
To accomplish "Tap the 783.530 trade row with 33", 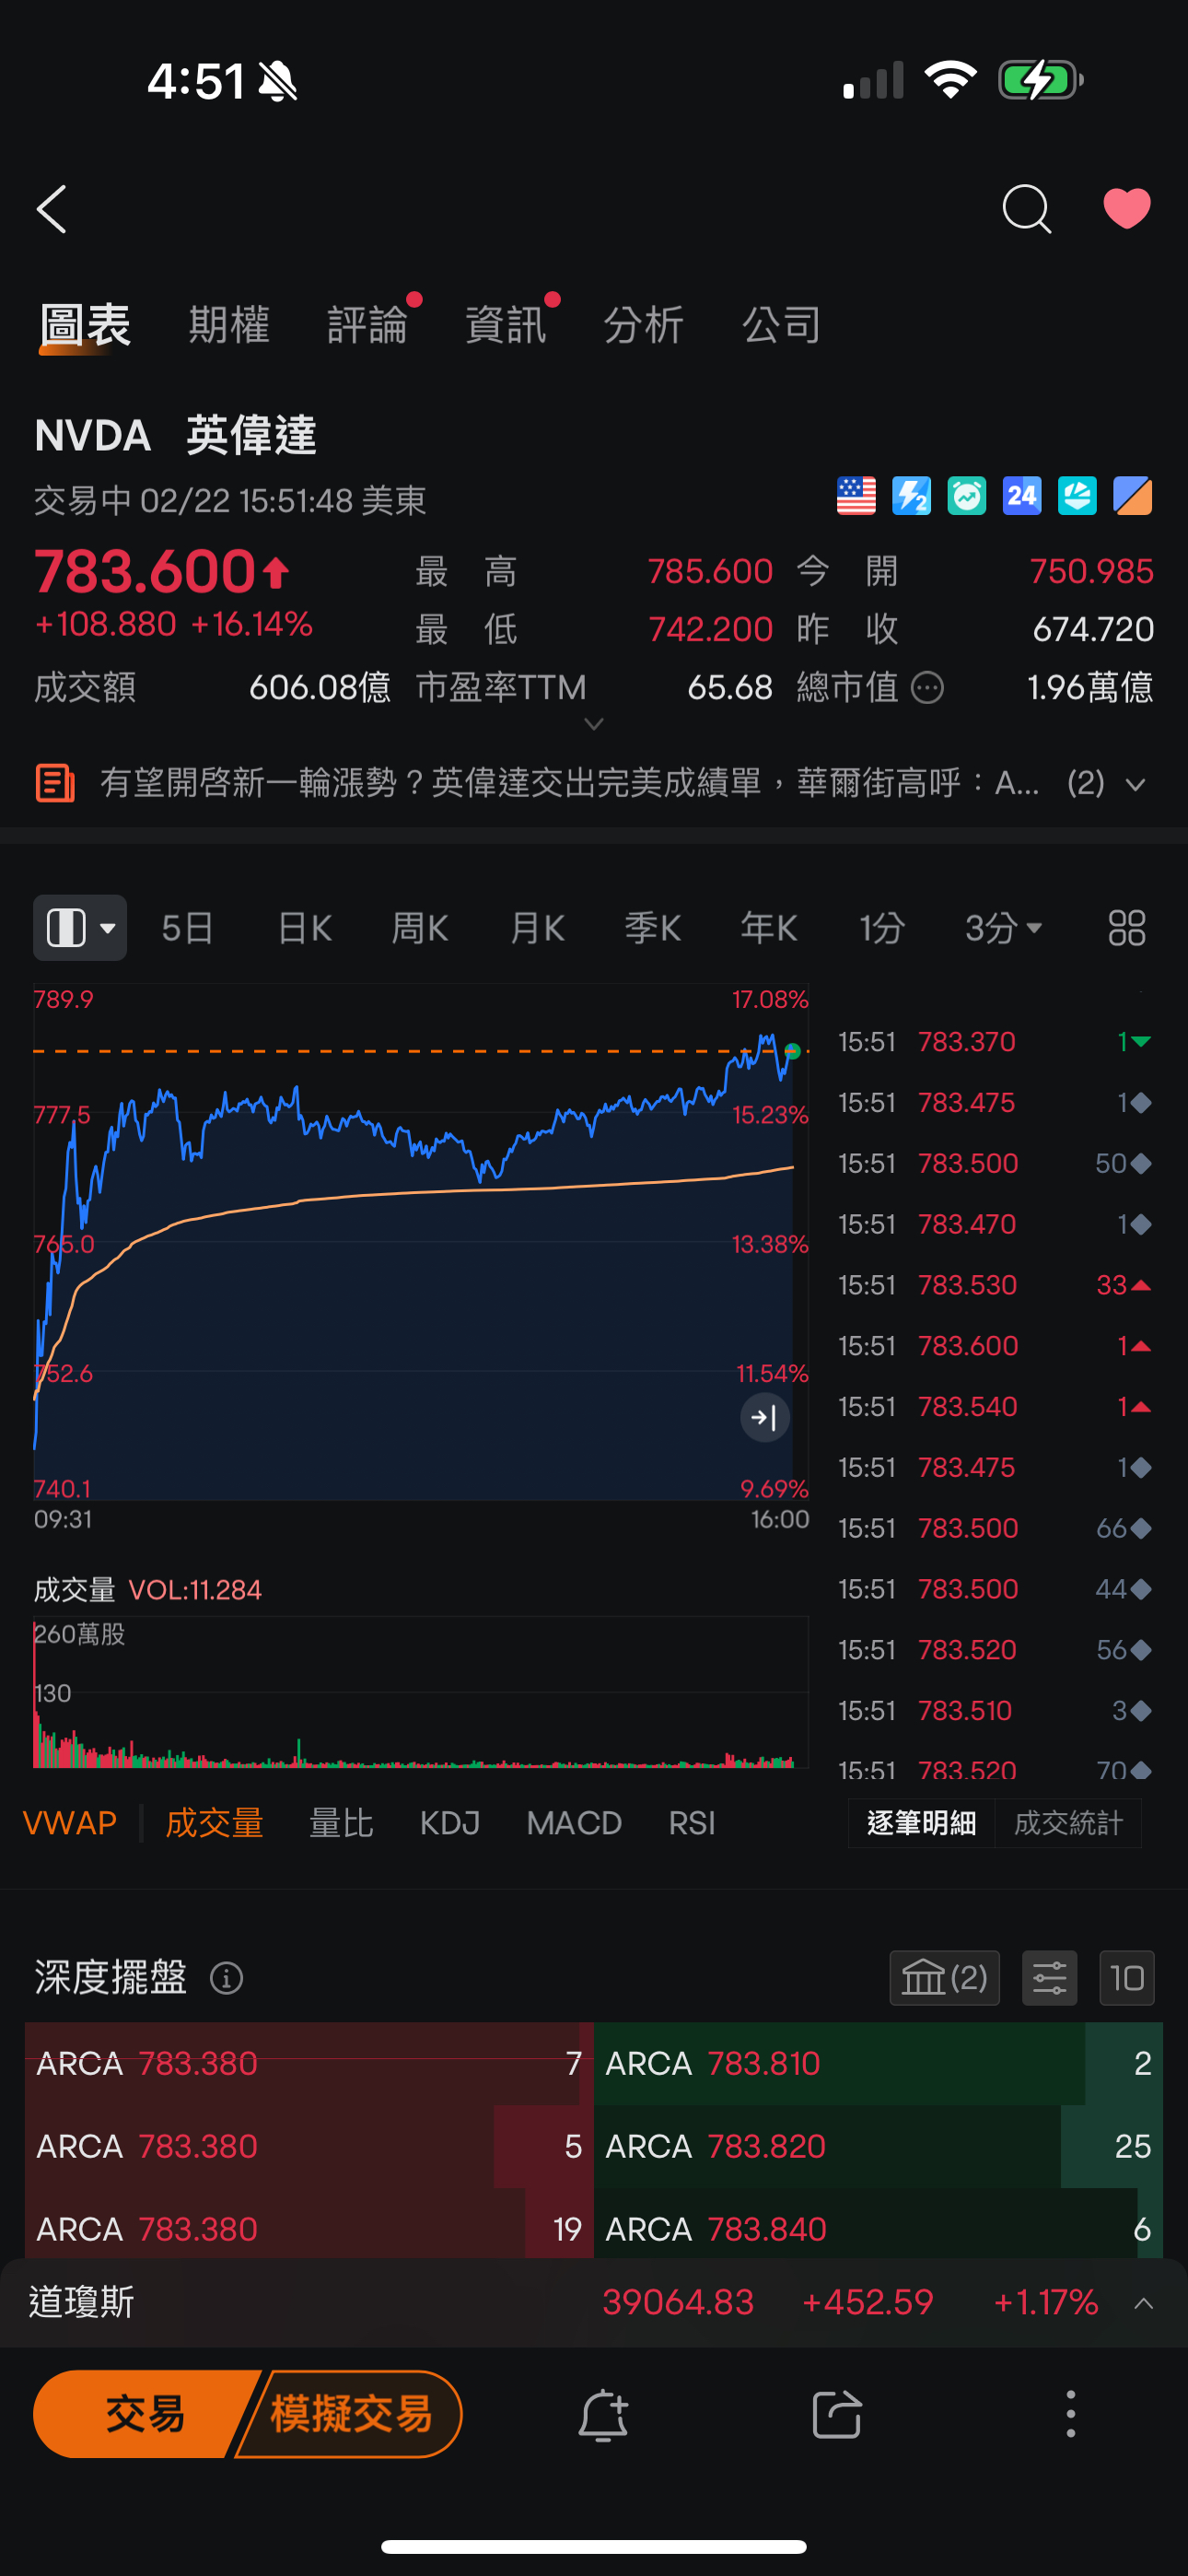I will click(995, 1285).
